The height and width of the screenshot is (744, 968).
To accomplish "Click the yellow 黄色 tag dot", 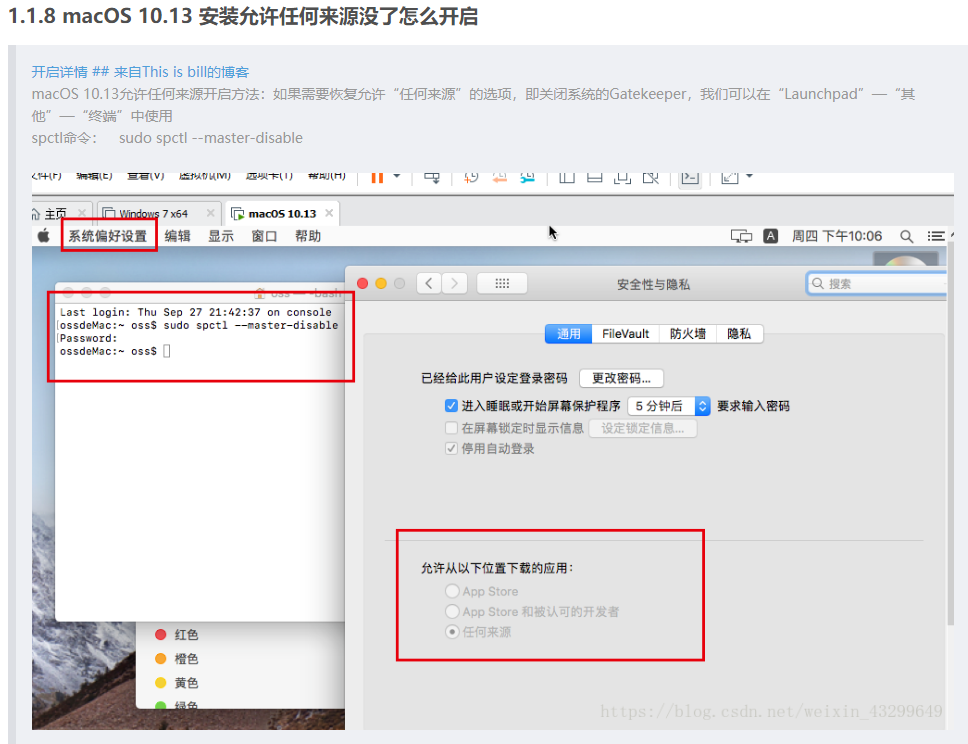I will [161, 682].
